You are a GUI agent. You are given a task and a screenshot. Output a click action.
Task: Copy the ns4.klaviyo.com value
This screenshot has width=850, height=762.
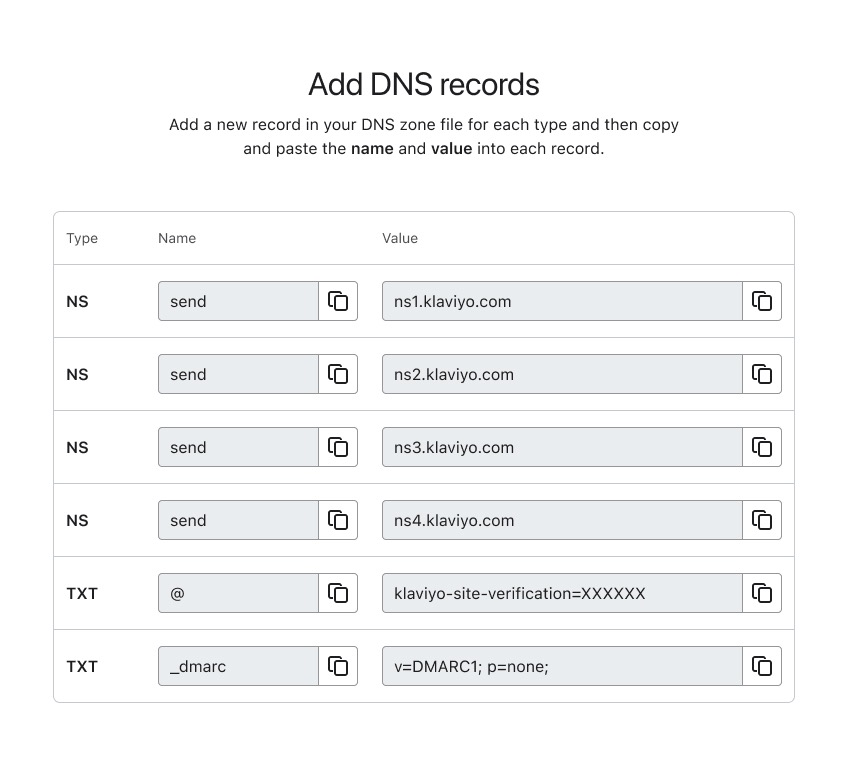762,520
